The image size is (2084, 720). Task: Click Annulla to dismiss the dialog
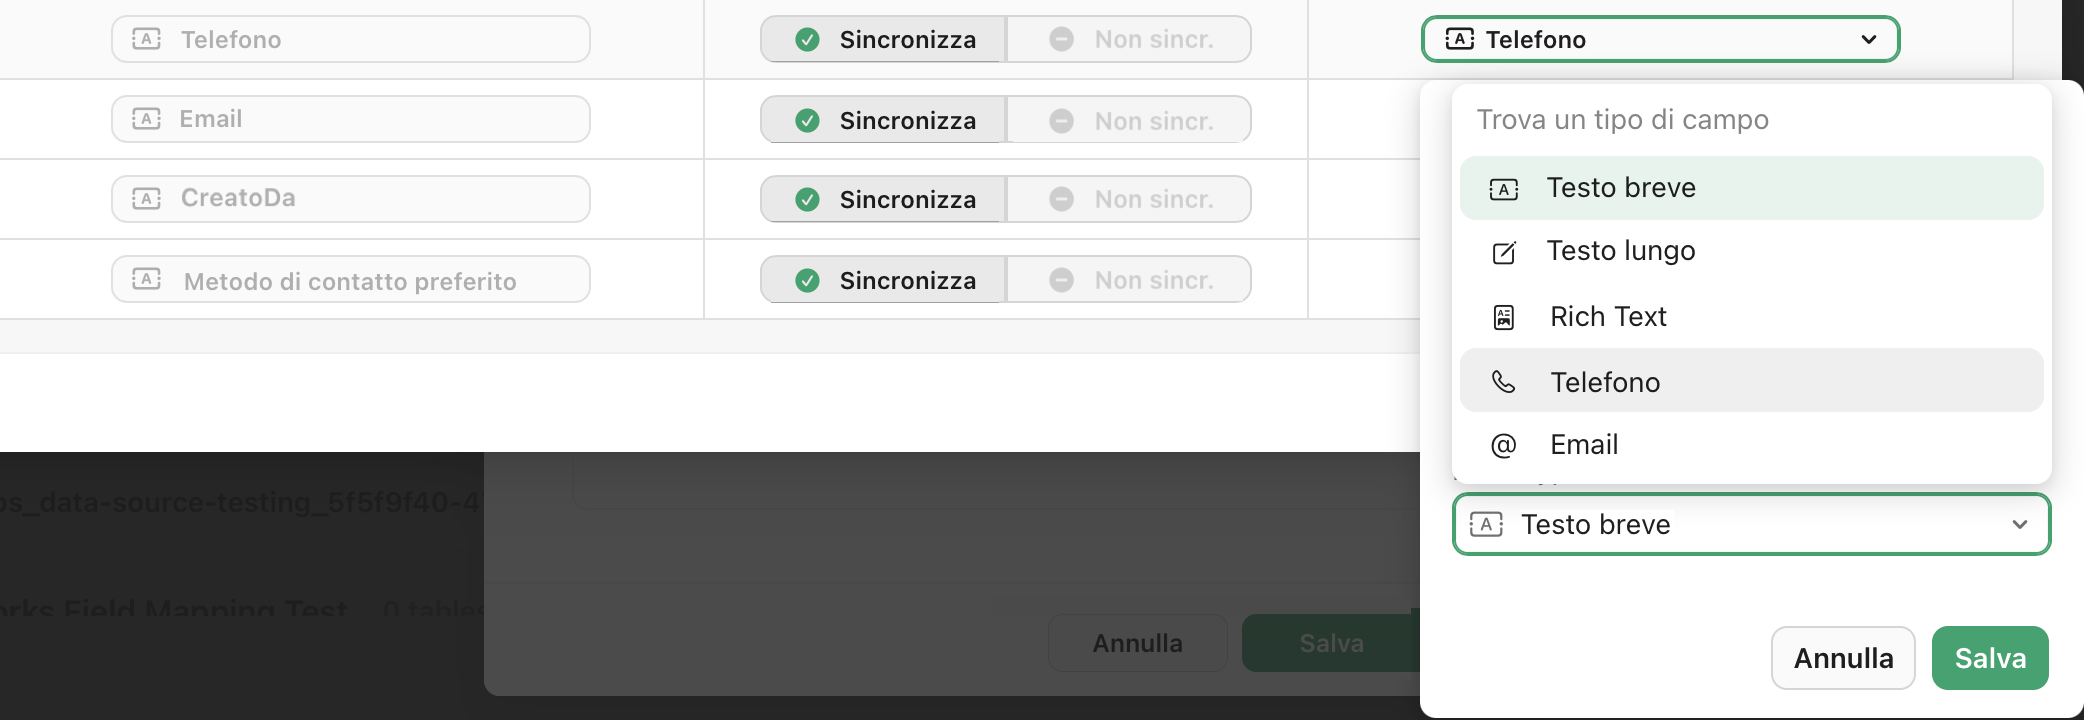click(x=1842, y=657)
